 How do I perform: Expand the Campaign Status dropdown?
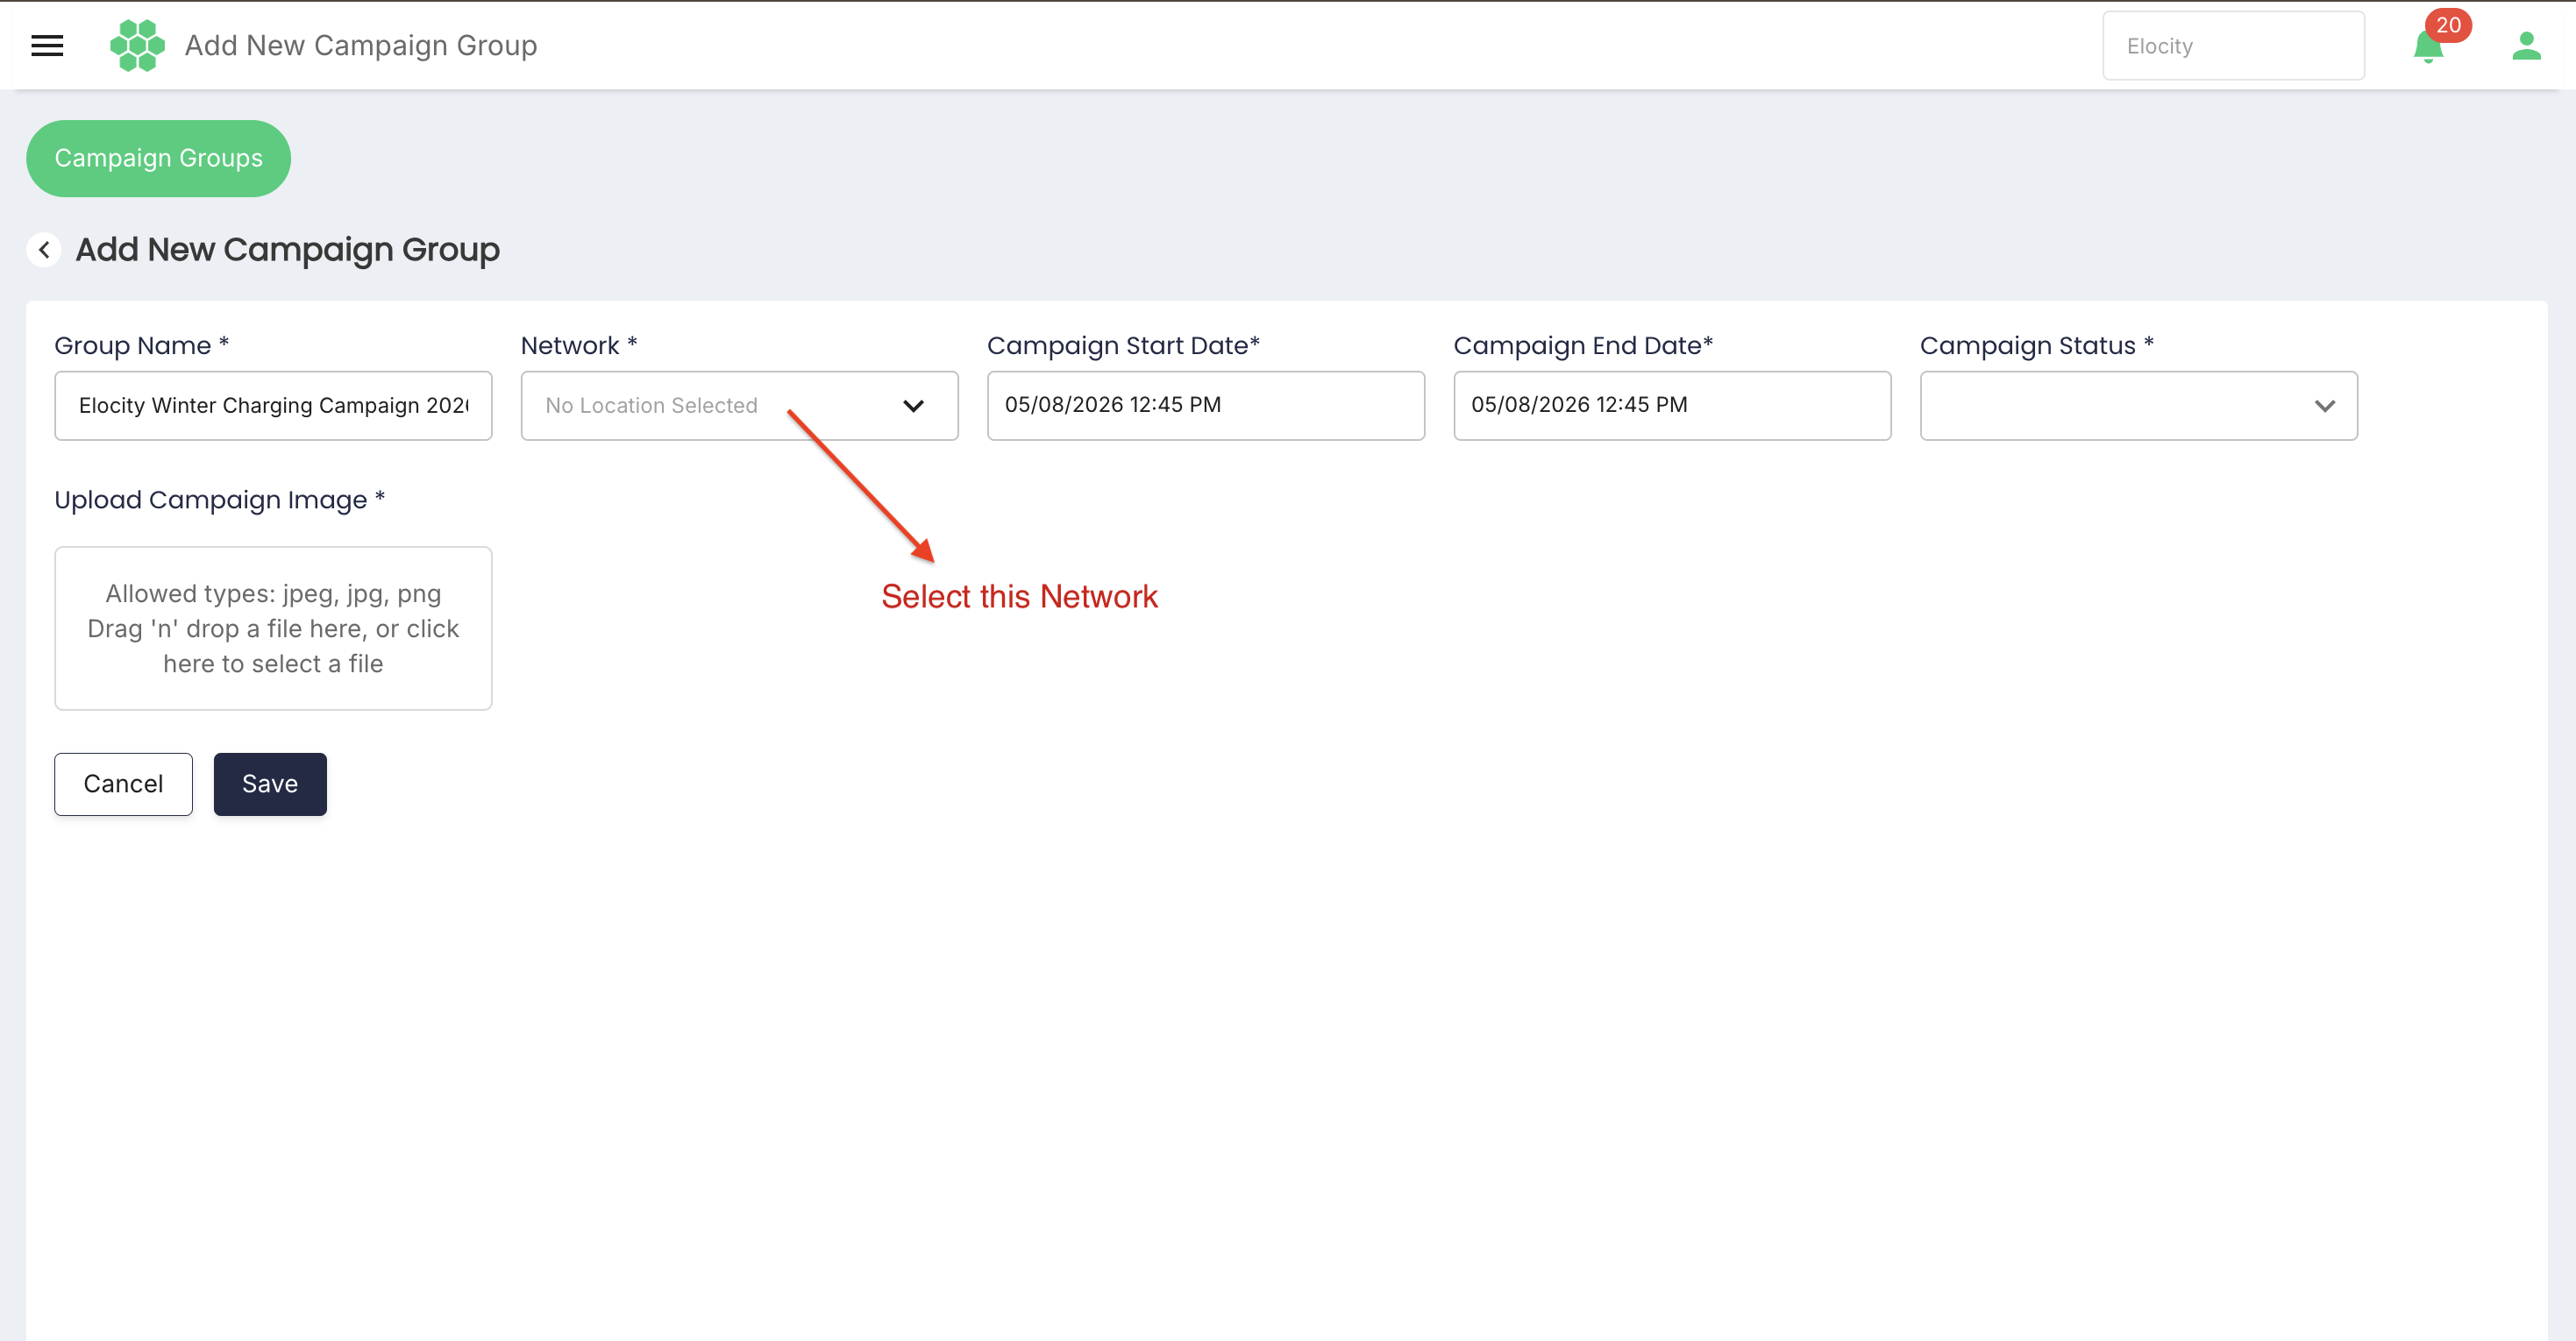click(x=2138, y=405)
